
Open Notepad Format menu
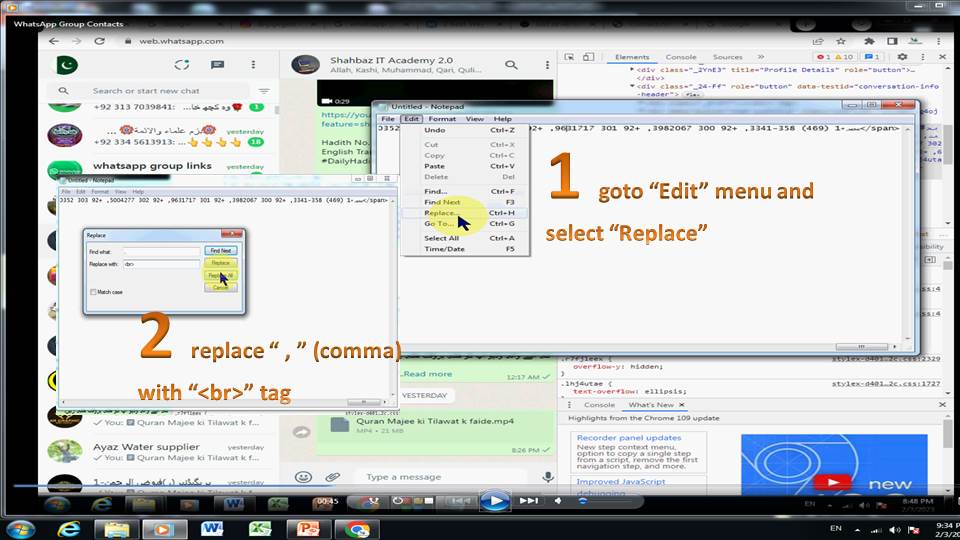tap(442, 119)
